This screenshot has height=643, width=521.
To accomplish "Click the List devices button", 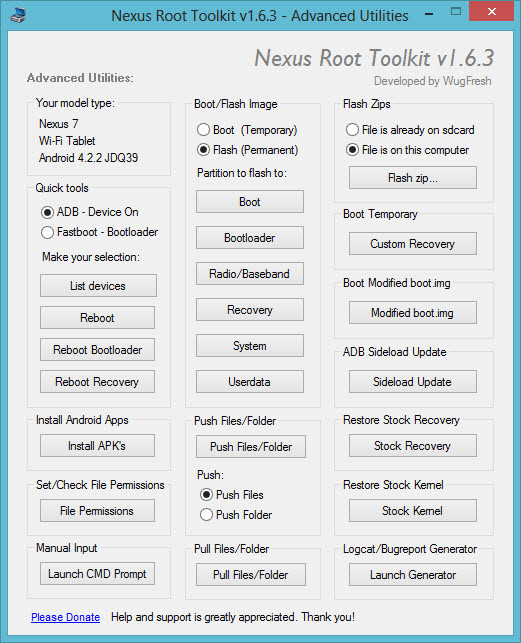I will click(98, 286).
